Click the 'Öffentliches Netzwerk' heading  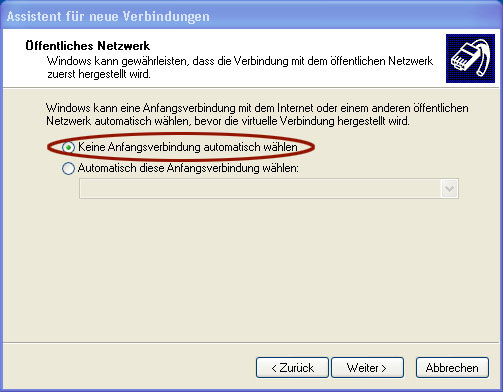pyautogui.click(x=88, y=46)
